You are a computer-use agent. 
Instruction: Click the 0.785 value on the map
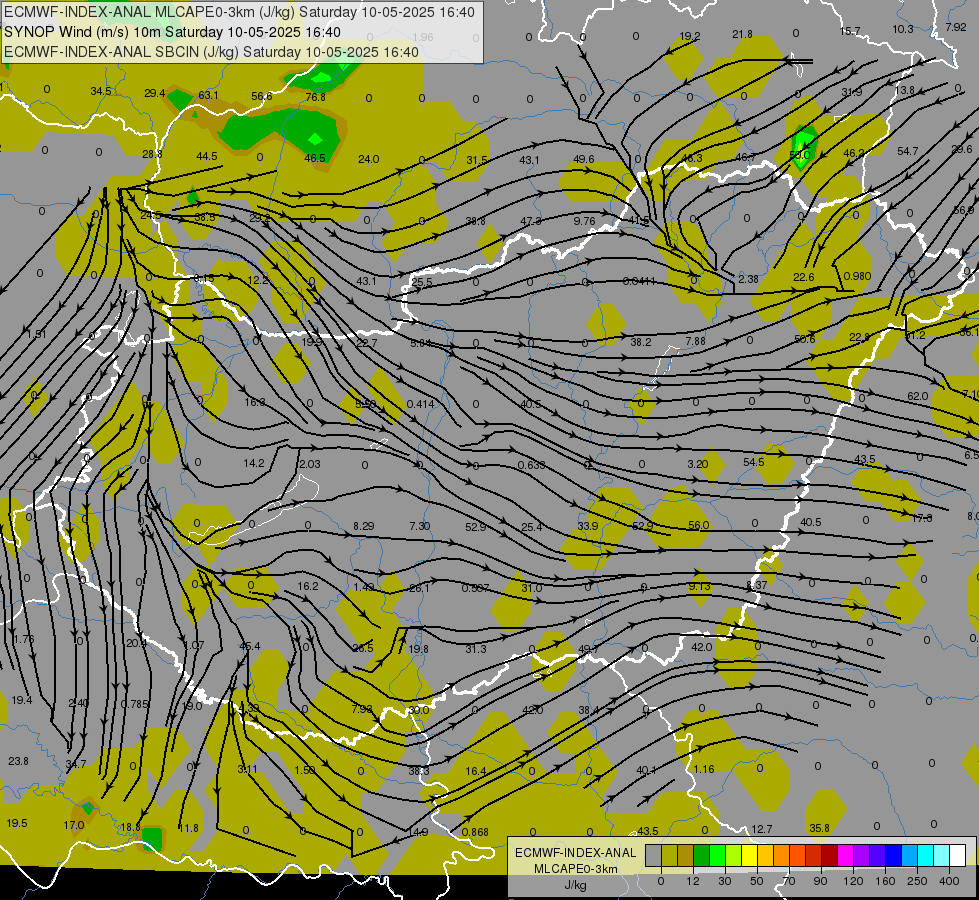pos(135,704)
